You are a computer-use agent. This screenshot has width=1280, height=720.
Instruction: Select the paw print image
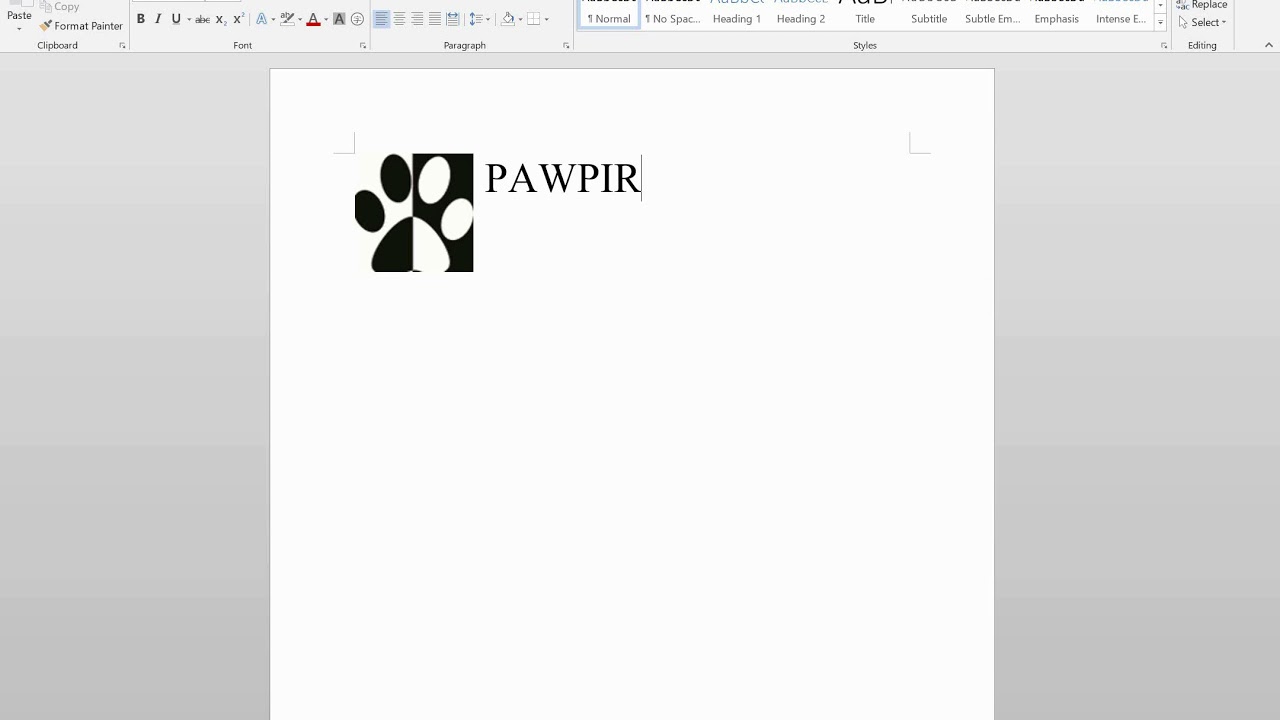pyautogui.click(x=414, y=212)
